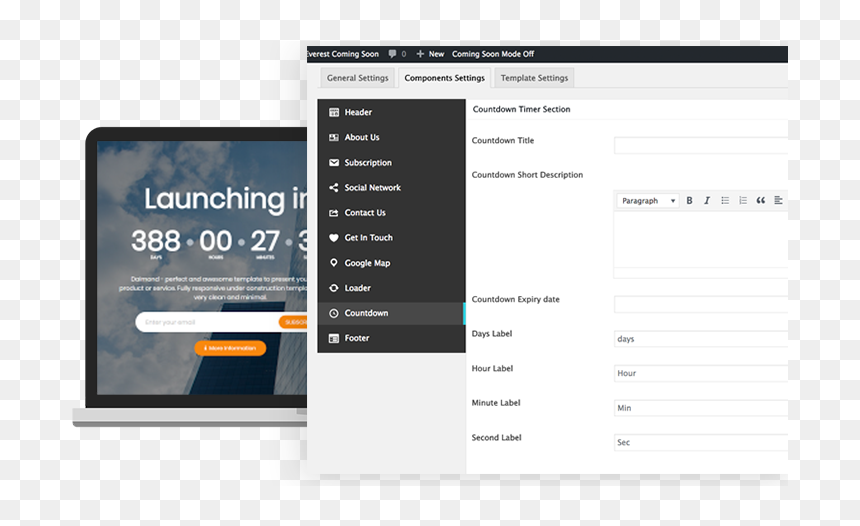Switch to the Components Settings tab
Viewport: 860px width, 526px height.
point(445,78)
